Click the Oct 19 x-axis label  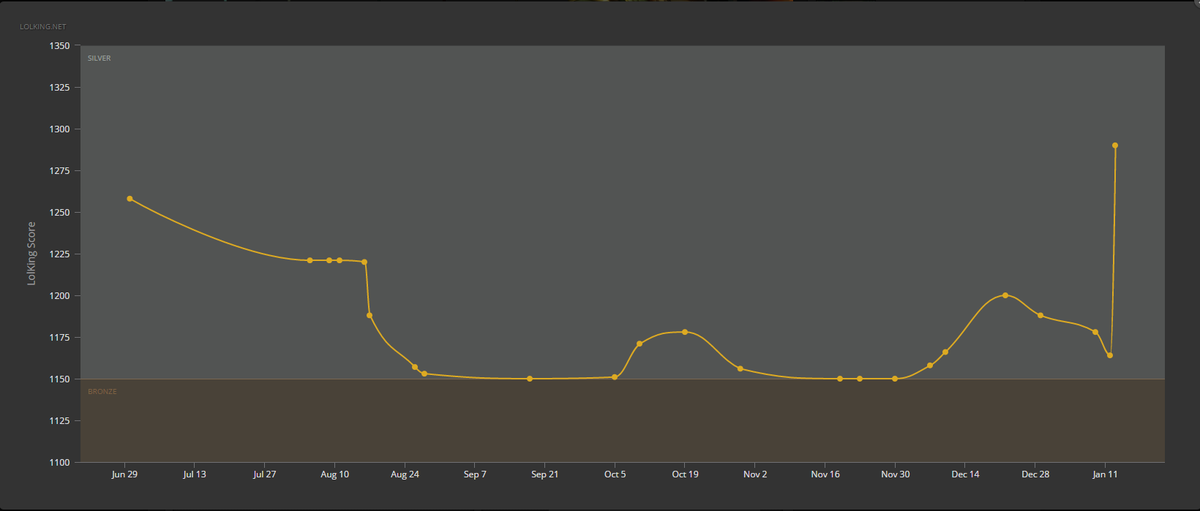(x=685, y=474)
